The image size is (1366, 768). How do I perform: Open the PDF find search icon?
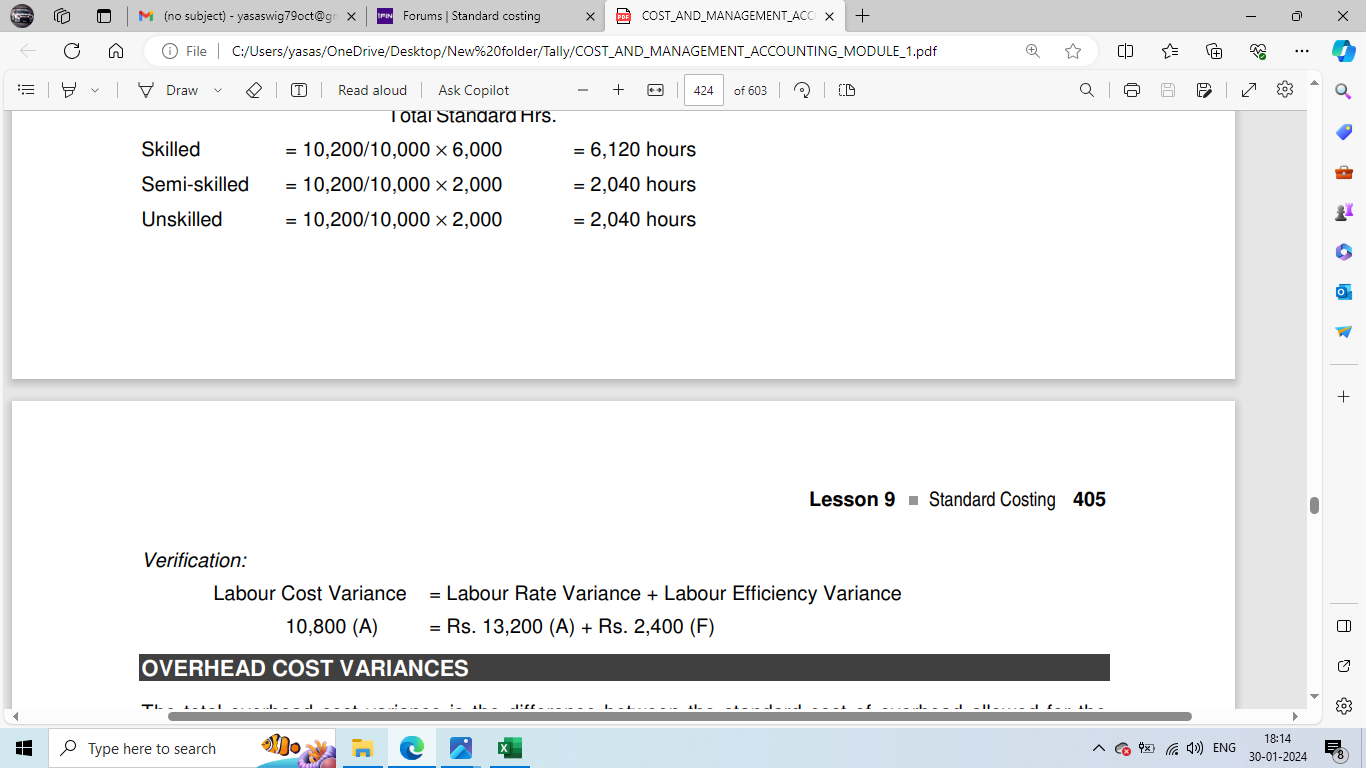tap(1087, 90)
